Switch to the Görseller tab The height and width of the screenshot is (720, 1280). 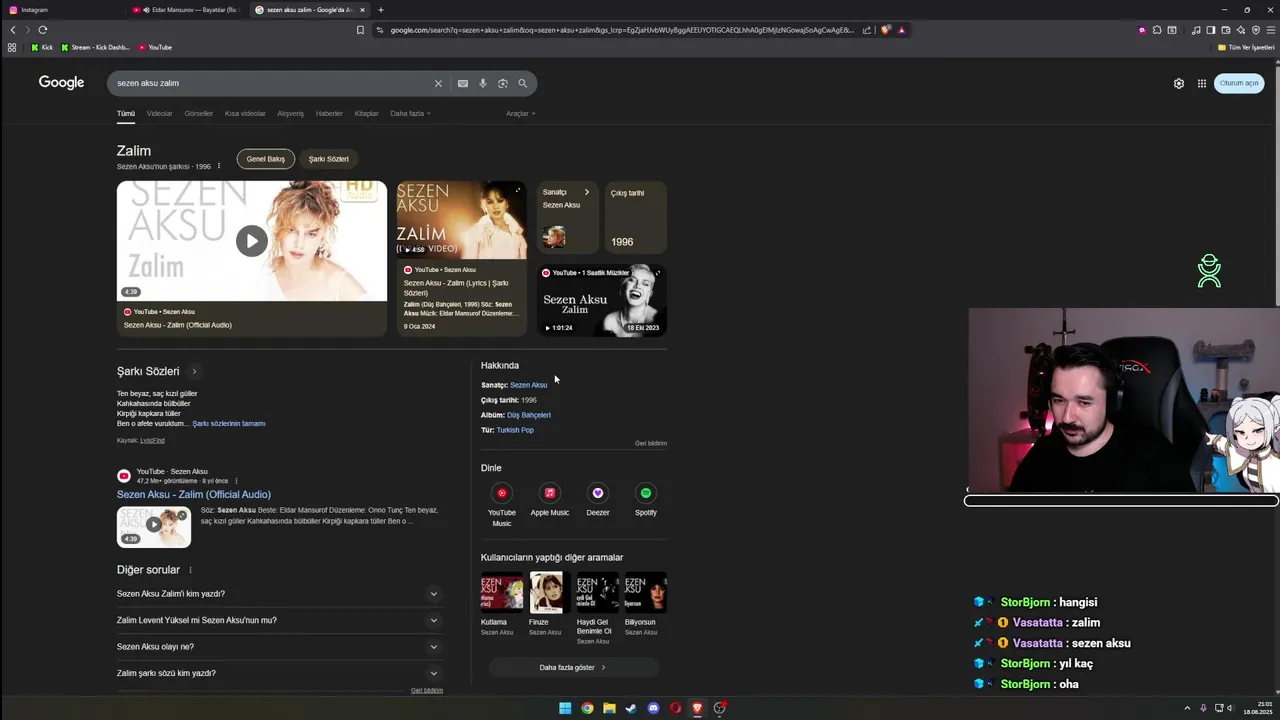(198, 113)
